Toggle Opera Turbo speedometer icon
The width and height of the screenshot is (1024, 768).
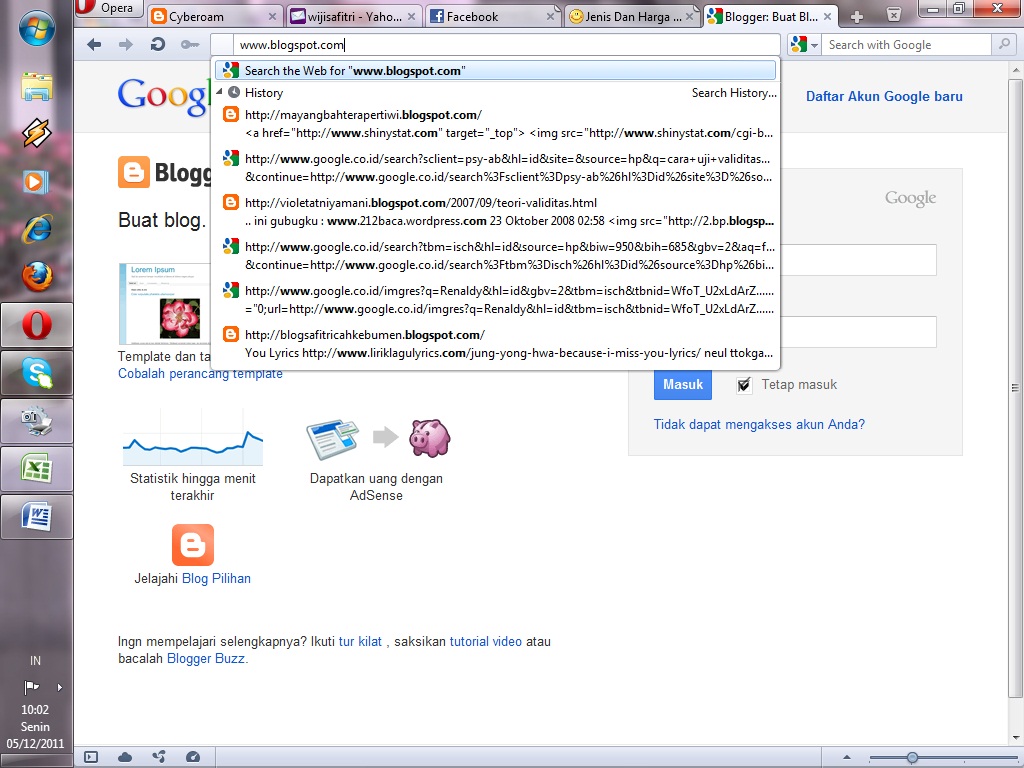(x=193, y=757)
